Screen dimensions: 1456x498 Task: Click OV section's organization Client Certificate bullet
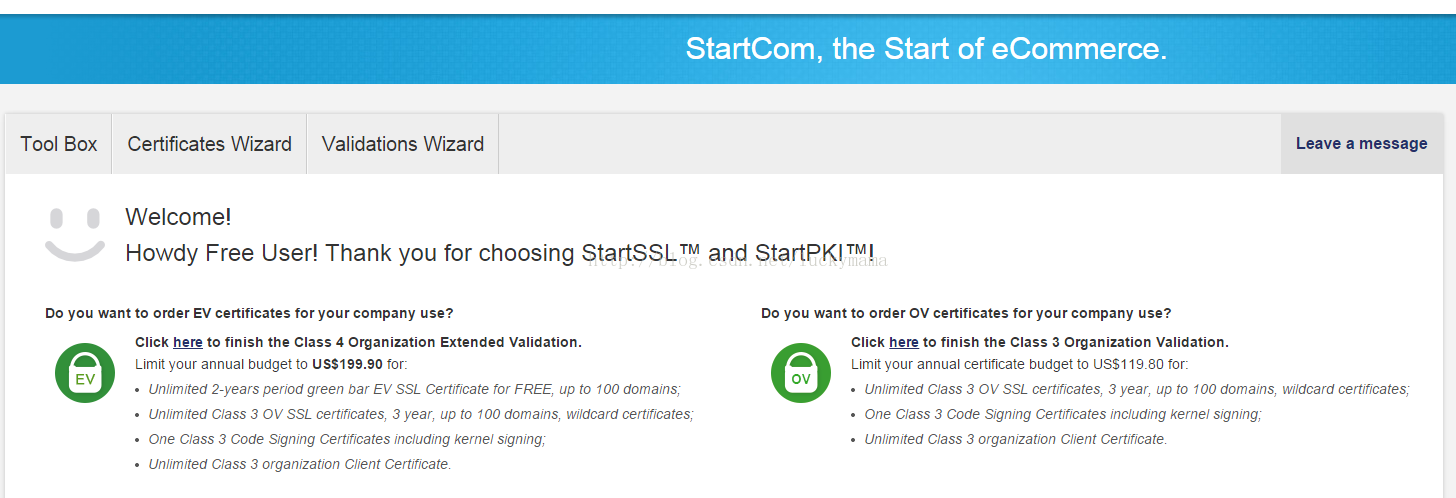1016,439
